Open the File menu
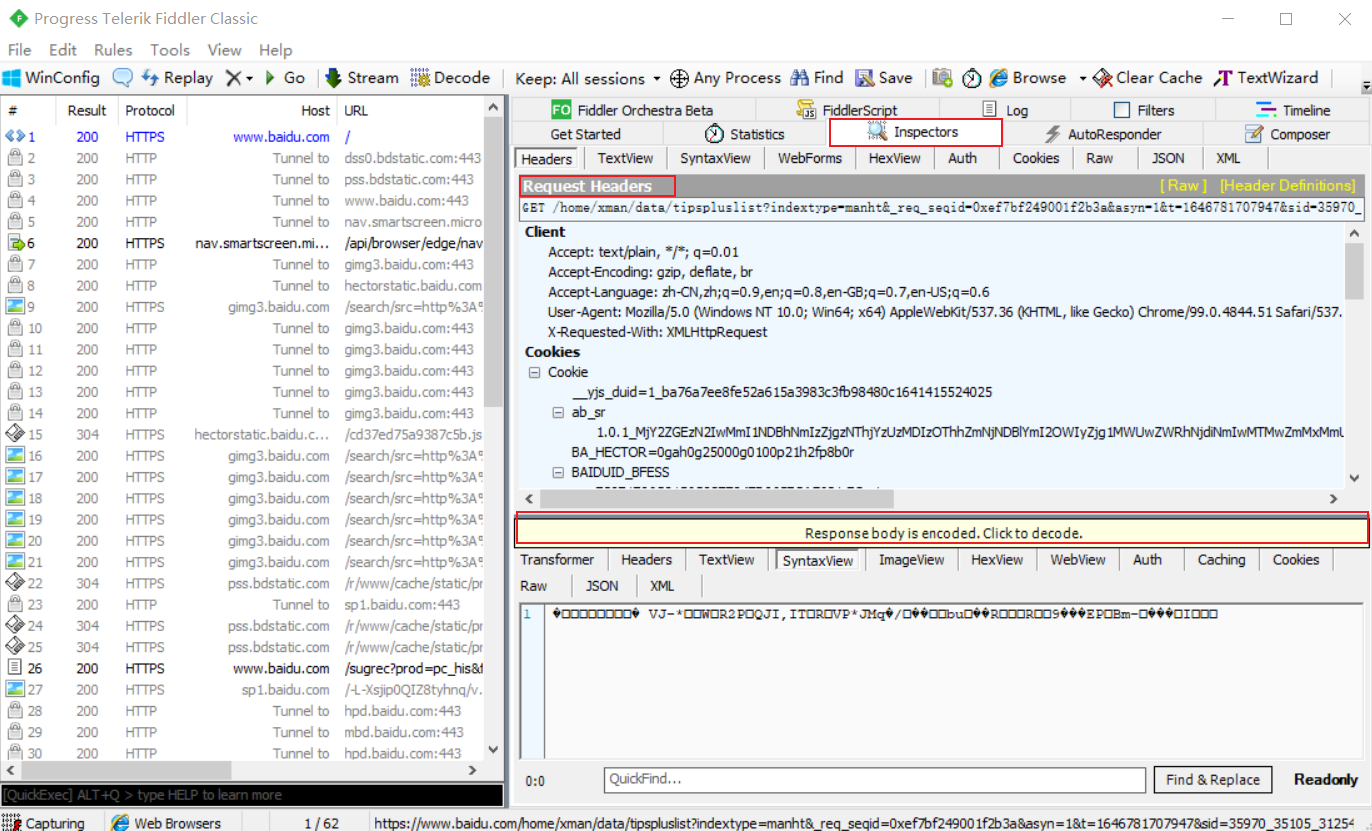Image resolution: width=1372 pixels, height=831 pixels. click(19, 50)
